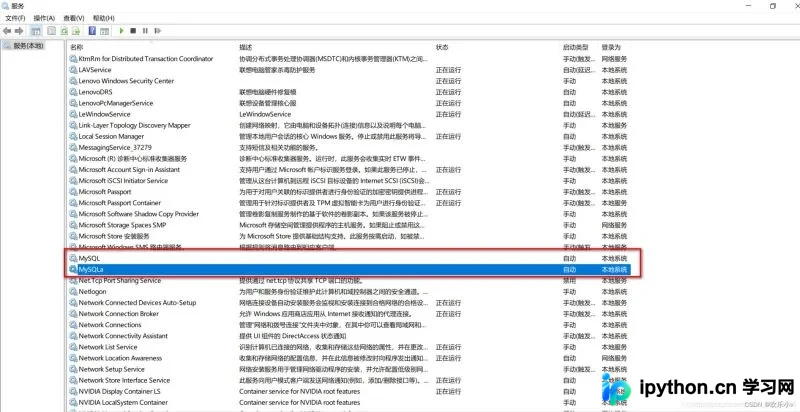Select Microsoft Software Shadow Copy Provider service
Image resolution: width=800 pixels, height=412 pixels.
(139, 214)
